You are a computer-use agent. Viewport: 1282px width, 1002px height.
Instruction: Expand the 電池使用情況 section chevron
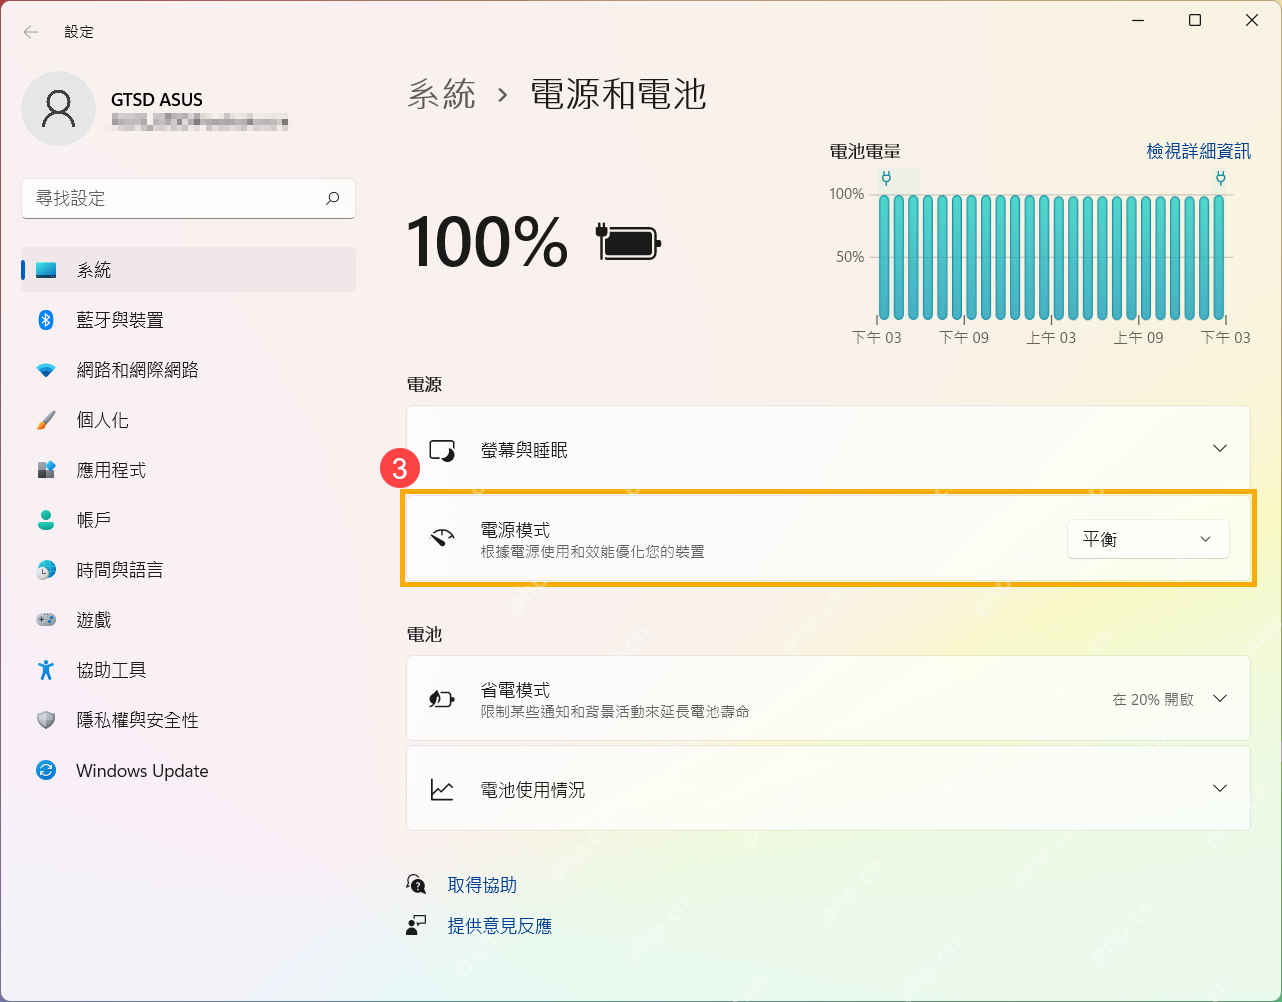point(1220,788)
